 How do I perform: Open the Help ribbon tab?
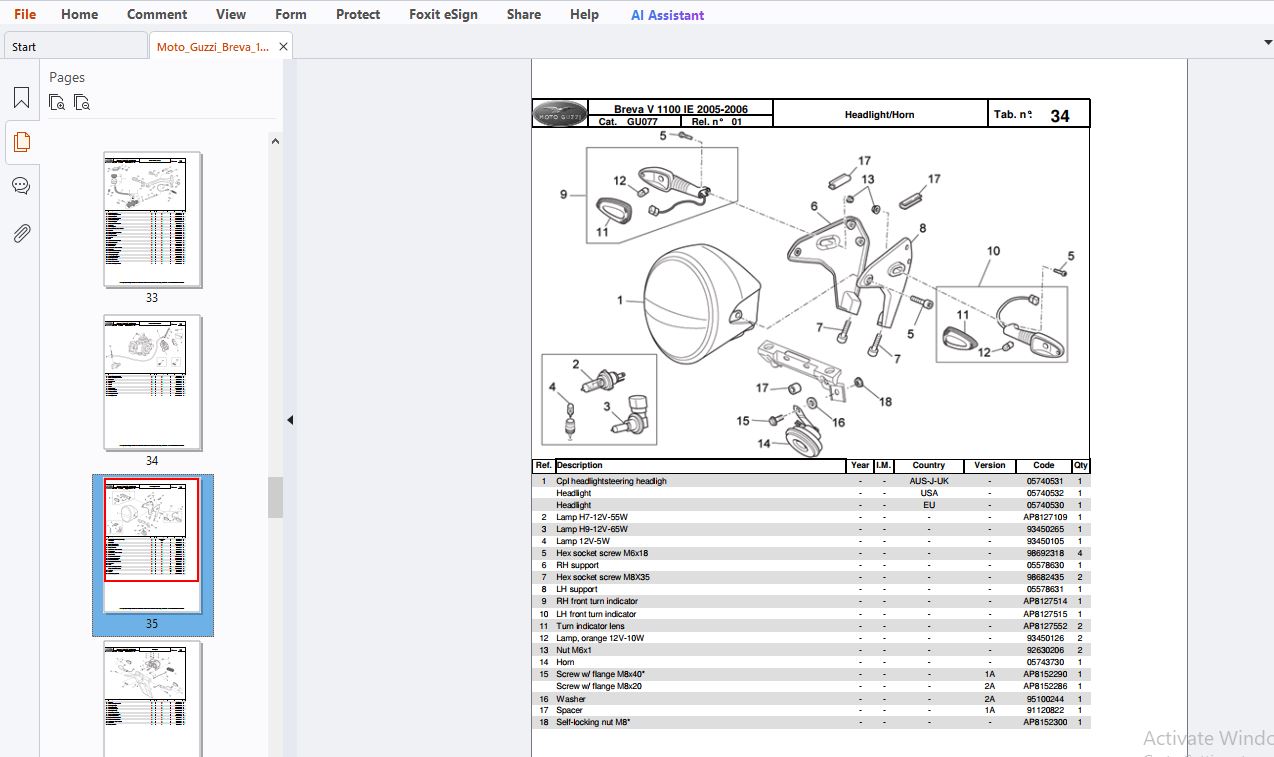coord(584,14)
